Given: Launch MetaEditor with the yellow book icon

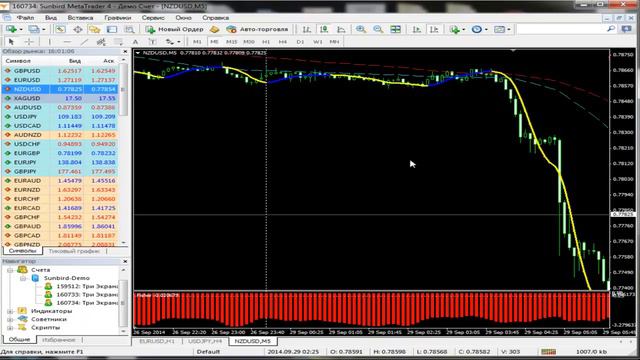Looking at the screenshot, I should click(214, 29).
